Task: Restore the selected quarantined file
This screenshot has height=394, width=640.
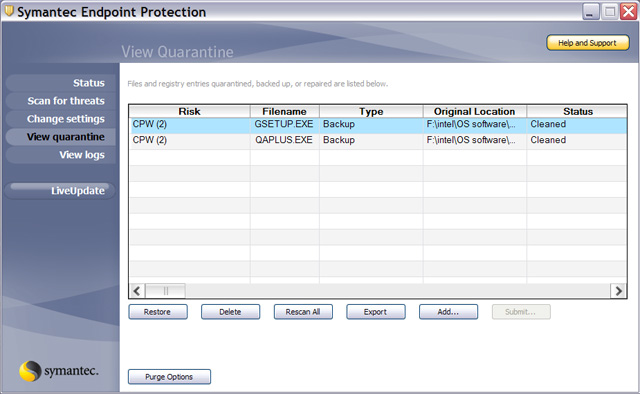Action: [x=158, y=312]
